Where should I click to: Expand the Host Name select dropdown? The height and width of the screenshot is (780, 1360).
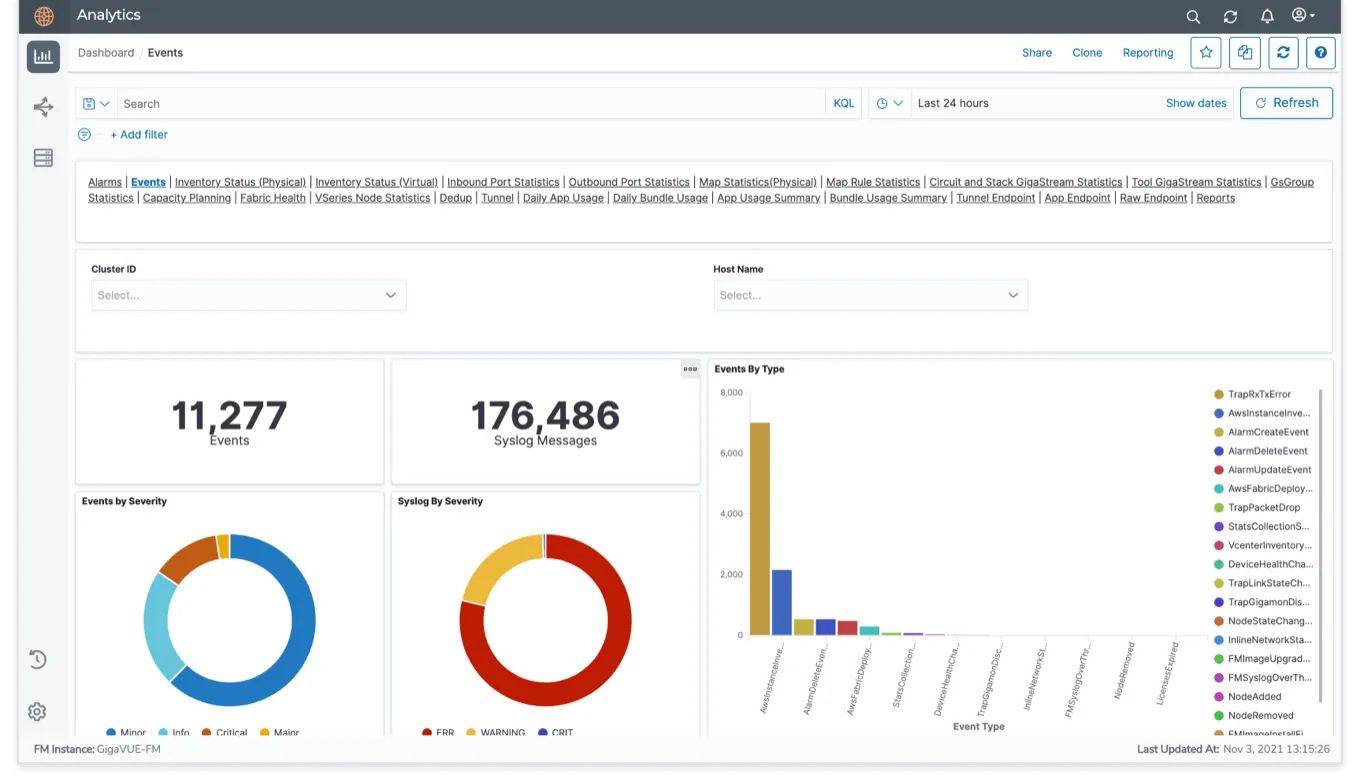(870, 295)
